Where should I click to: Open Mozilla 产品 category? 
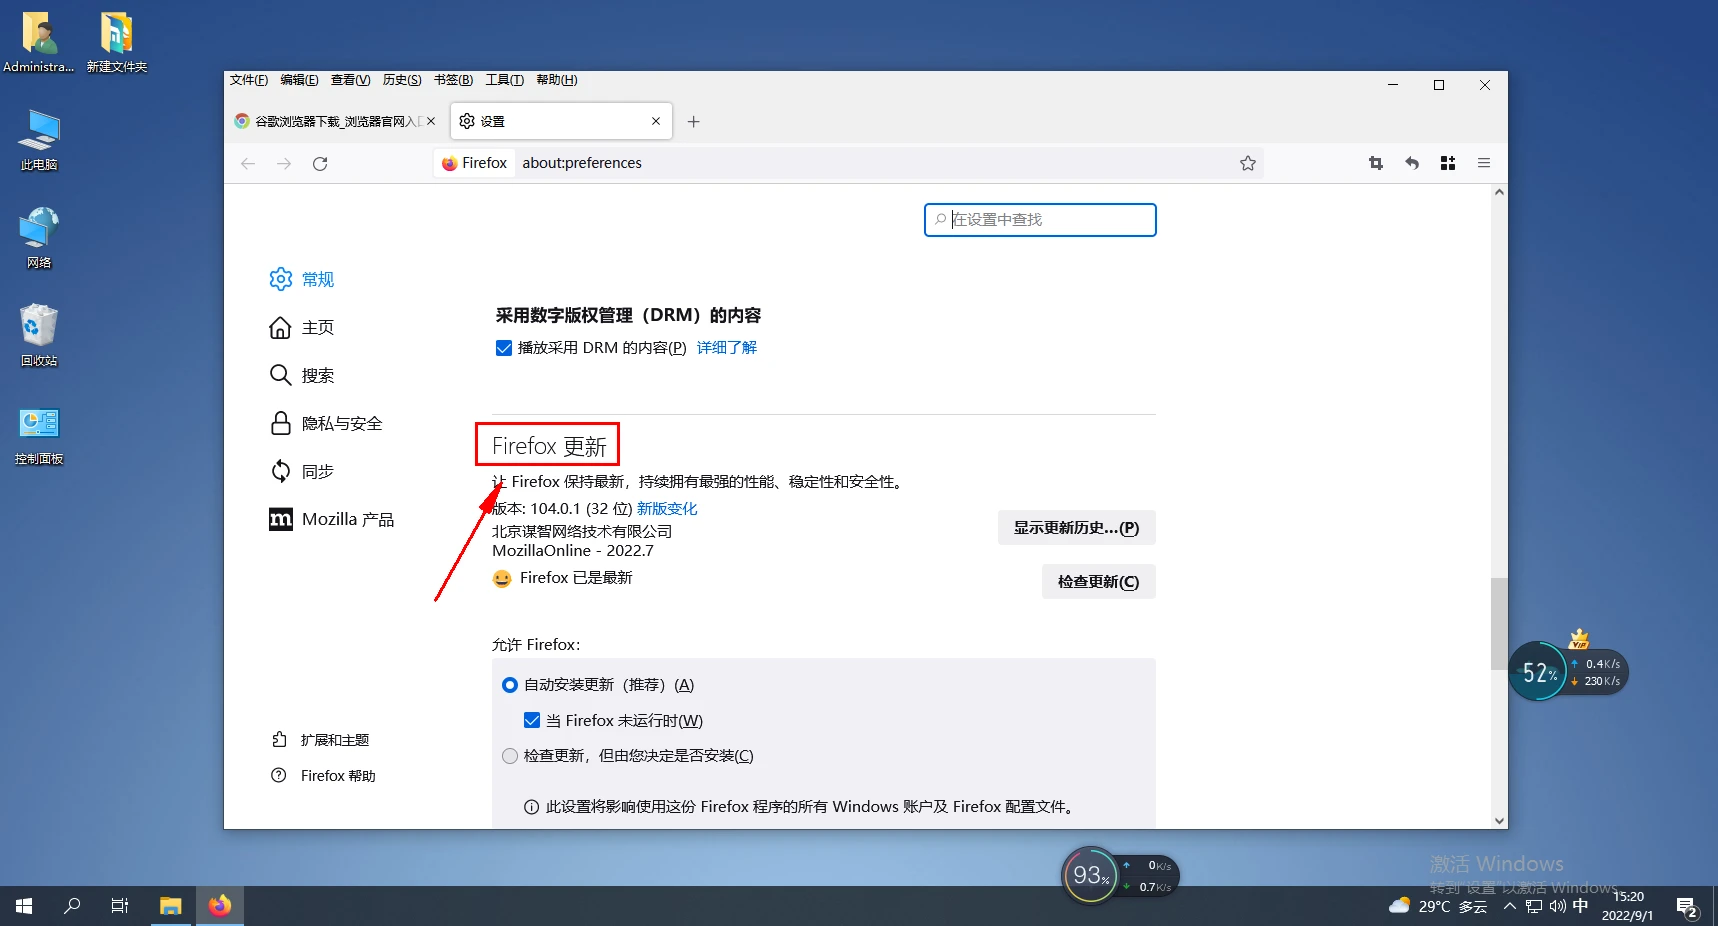[x=332, y=519]
